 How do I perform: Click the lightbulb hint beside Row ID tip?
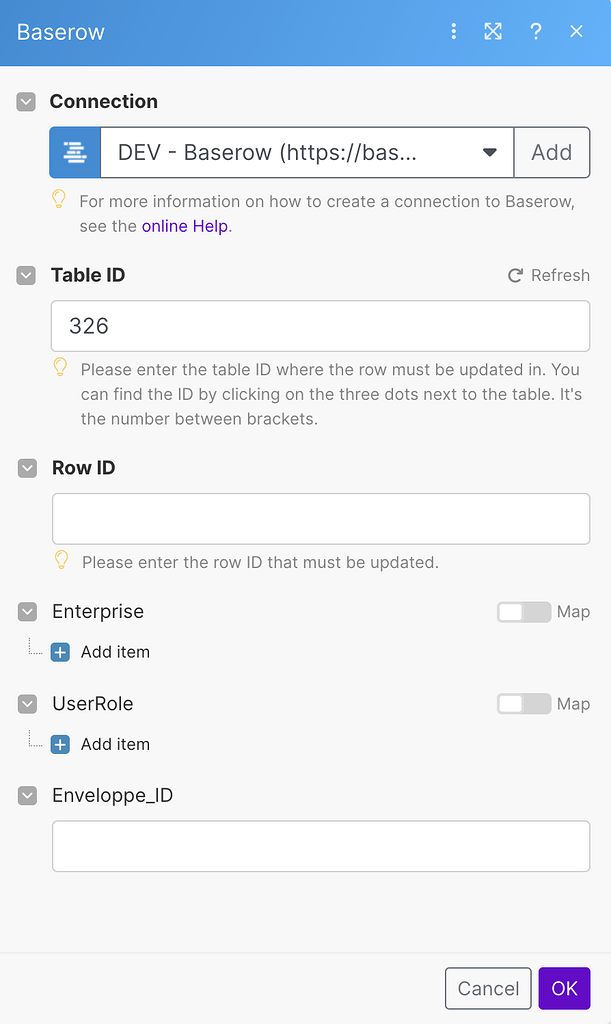pyautogui.click(x=59, y=562)
